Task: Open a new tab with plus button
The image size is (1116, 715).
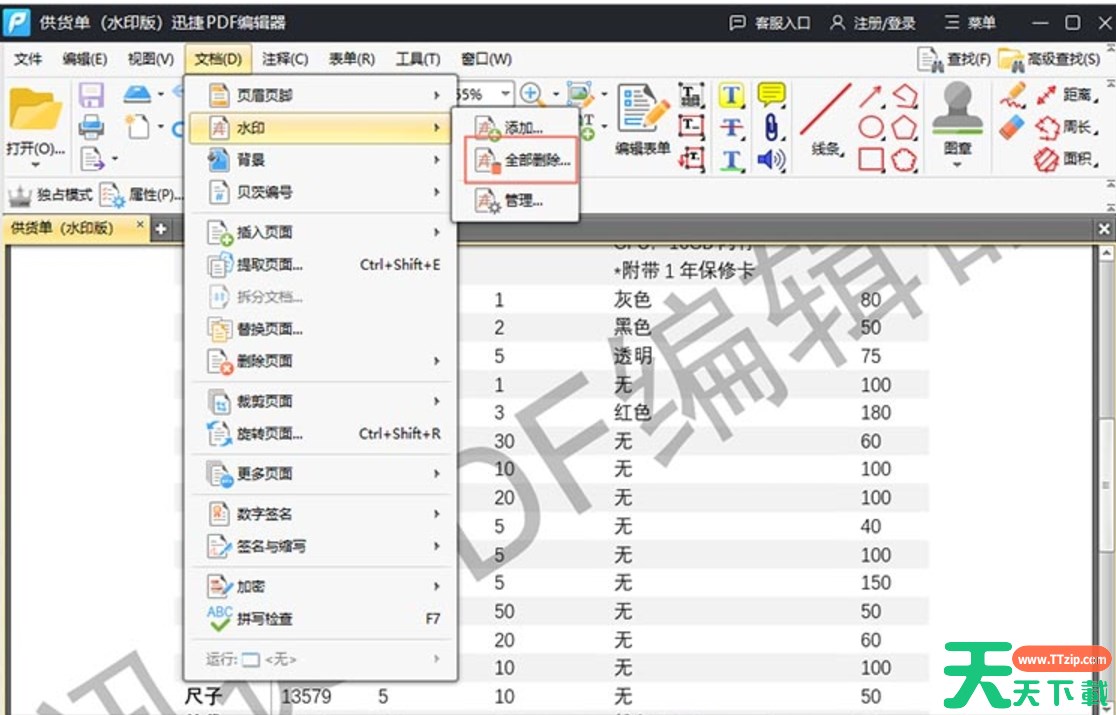Action: (160, 228)
